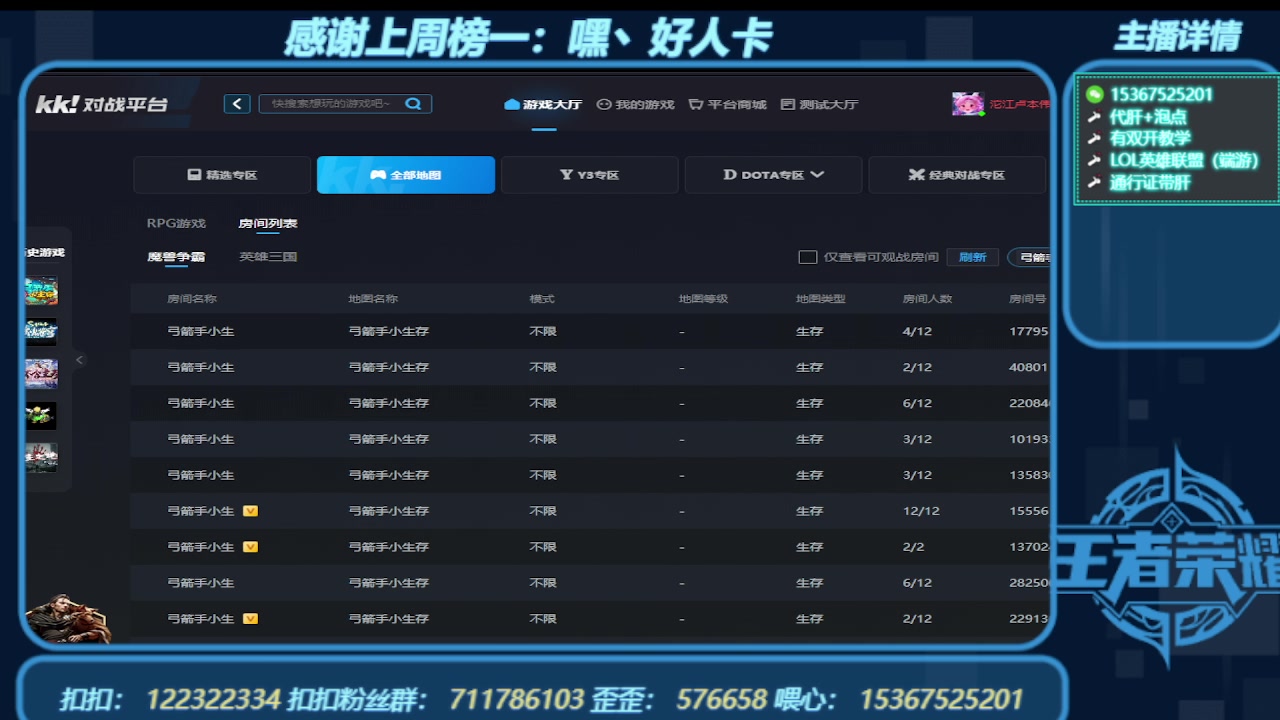Click room number 28250
The width and height of the screenshot is (1280, 720).
click(x=1029, y=583)
